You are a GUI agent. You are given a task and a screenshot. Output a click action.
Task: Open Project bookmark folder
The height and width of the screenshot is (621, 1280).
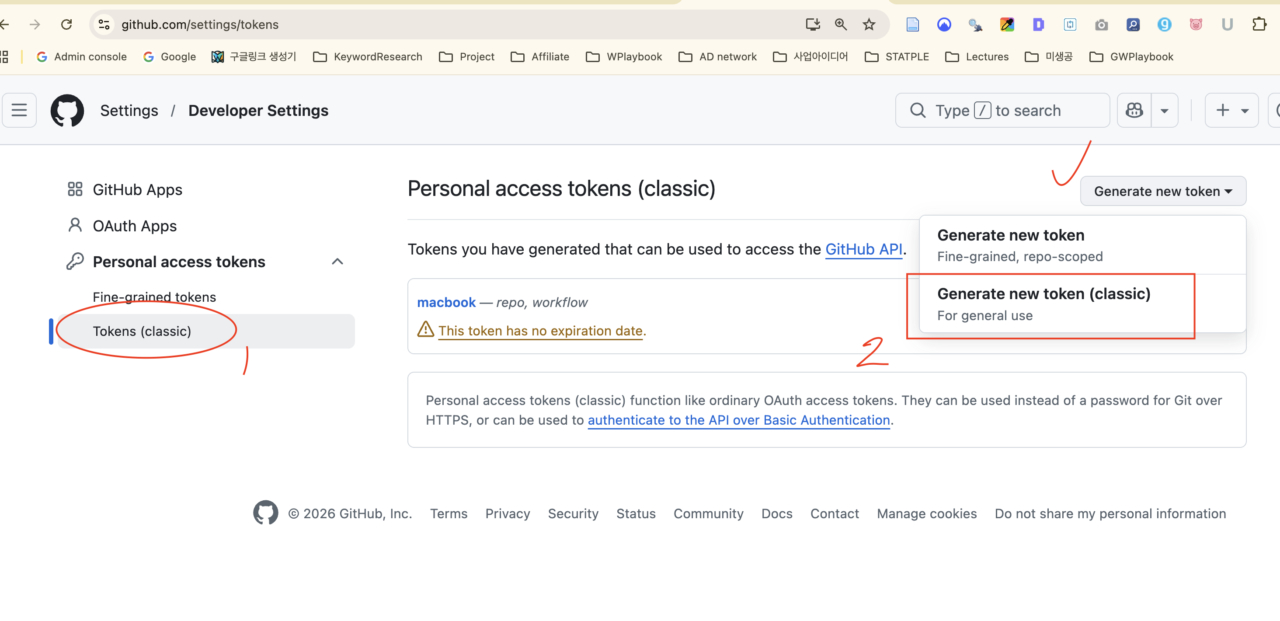pyautogui.click(x=467, y=57)
